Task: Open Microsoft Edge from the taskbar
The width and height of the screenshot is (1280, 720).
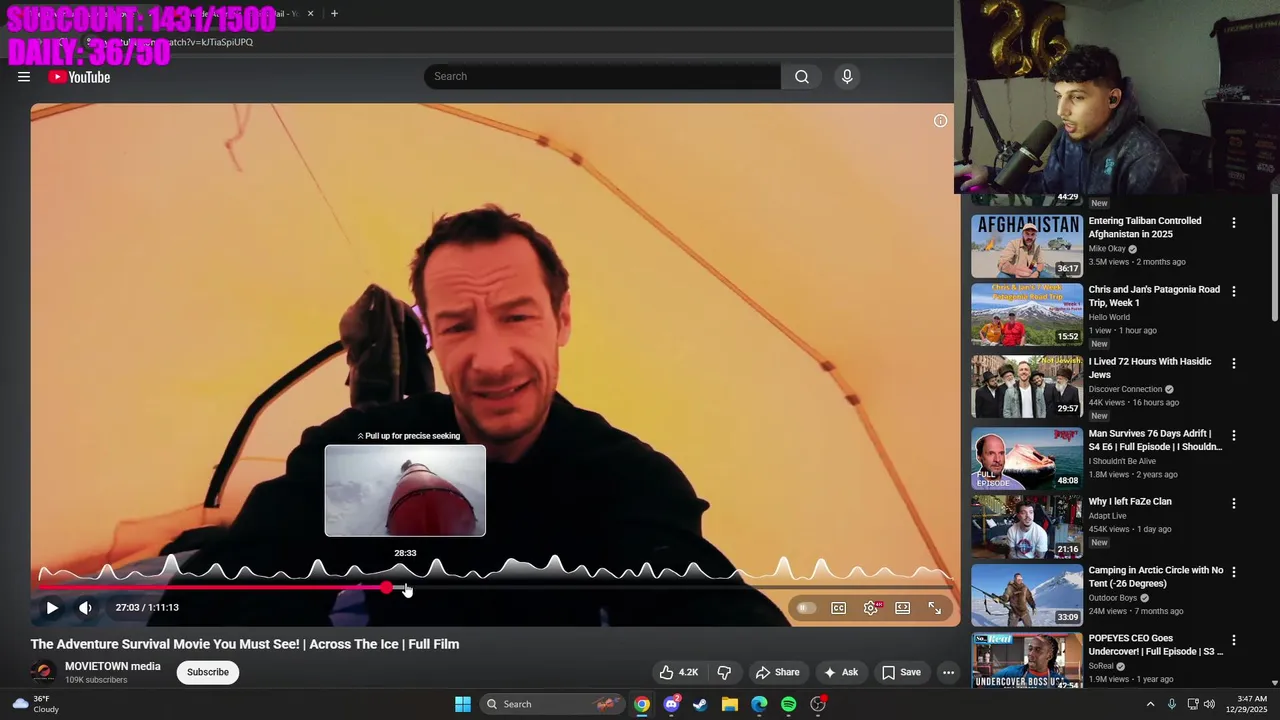Action: click(759, 704)
